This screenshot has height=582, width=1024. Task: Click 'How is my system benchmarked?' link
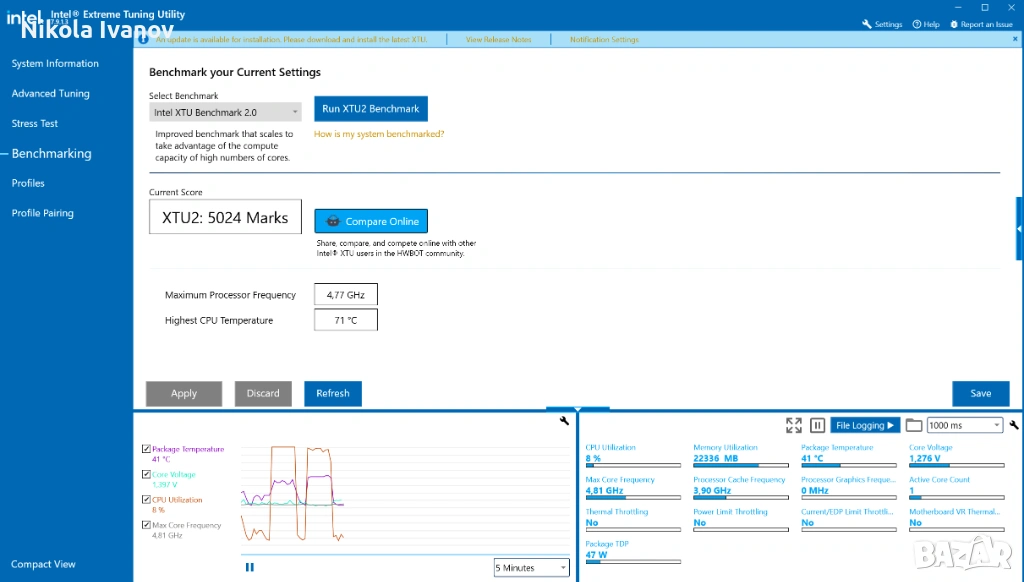tap(379, 134)
